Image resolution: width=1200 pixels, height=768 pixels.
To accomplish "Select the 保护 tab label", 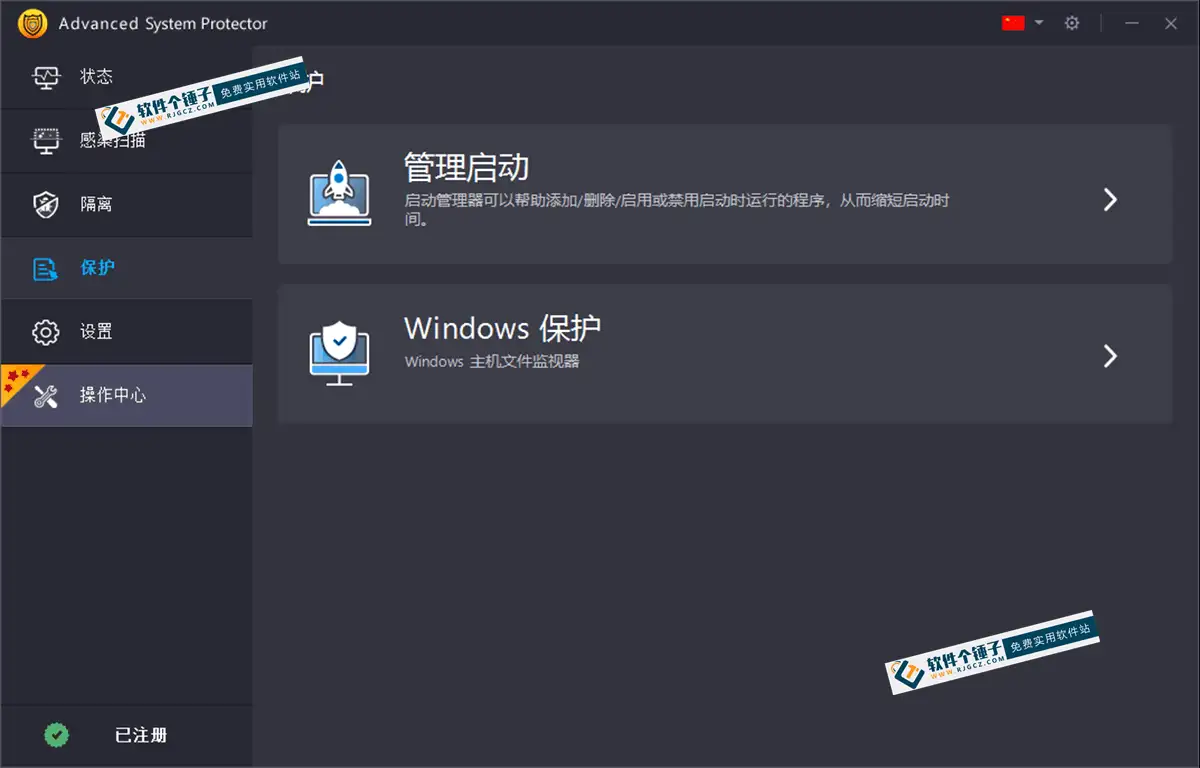I will (x=97, y=268).
